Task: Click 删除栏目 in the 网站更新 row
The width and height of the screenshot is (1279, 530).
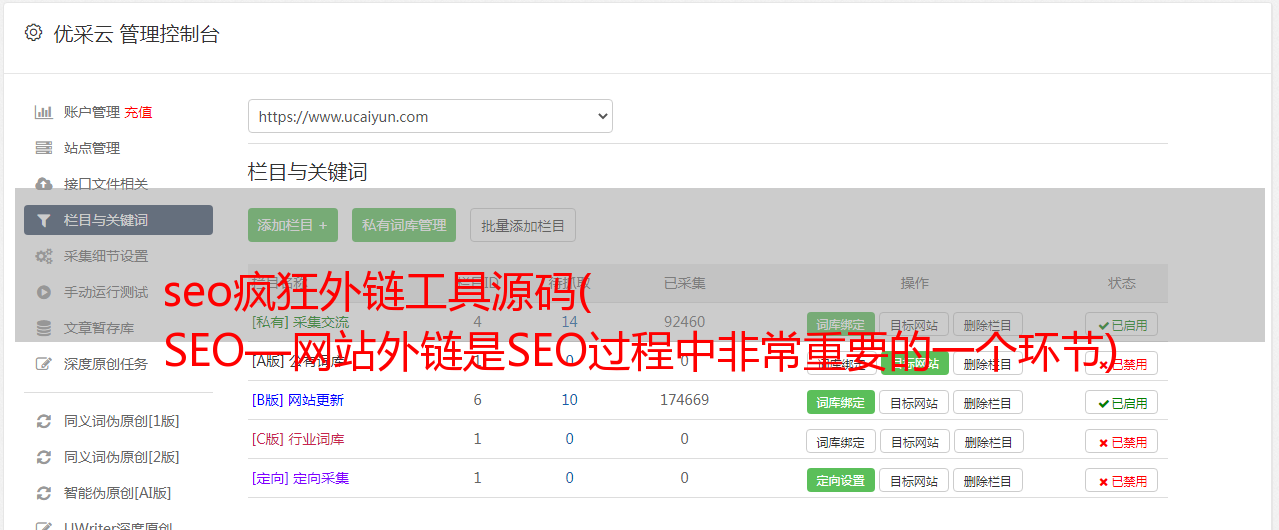Action: tap(987, 402)
